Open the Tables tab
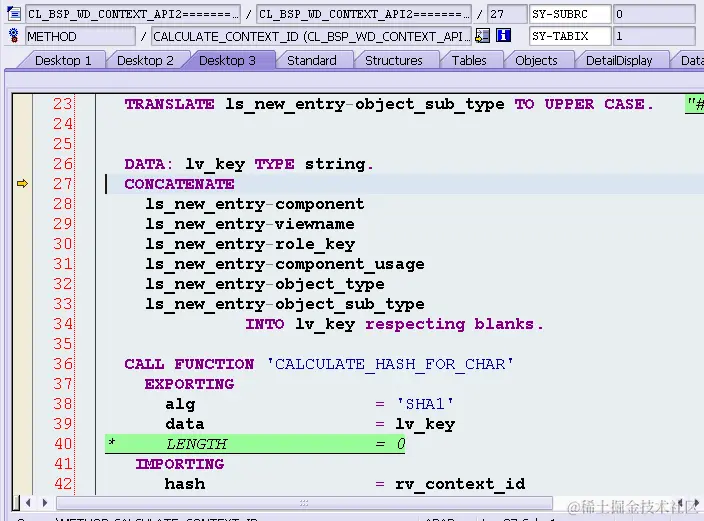 pyautogui.click(x=469, y=61)
